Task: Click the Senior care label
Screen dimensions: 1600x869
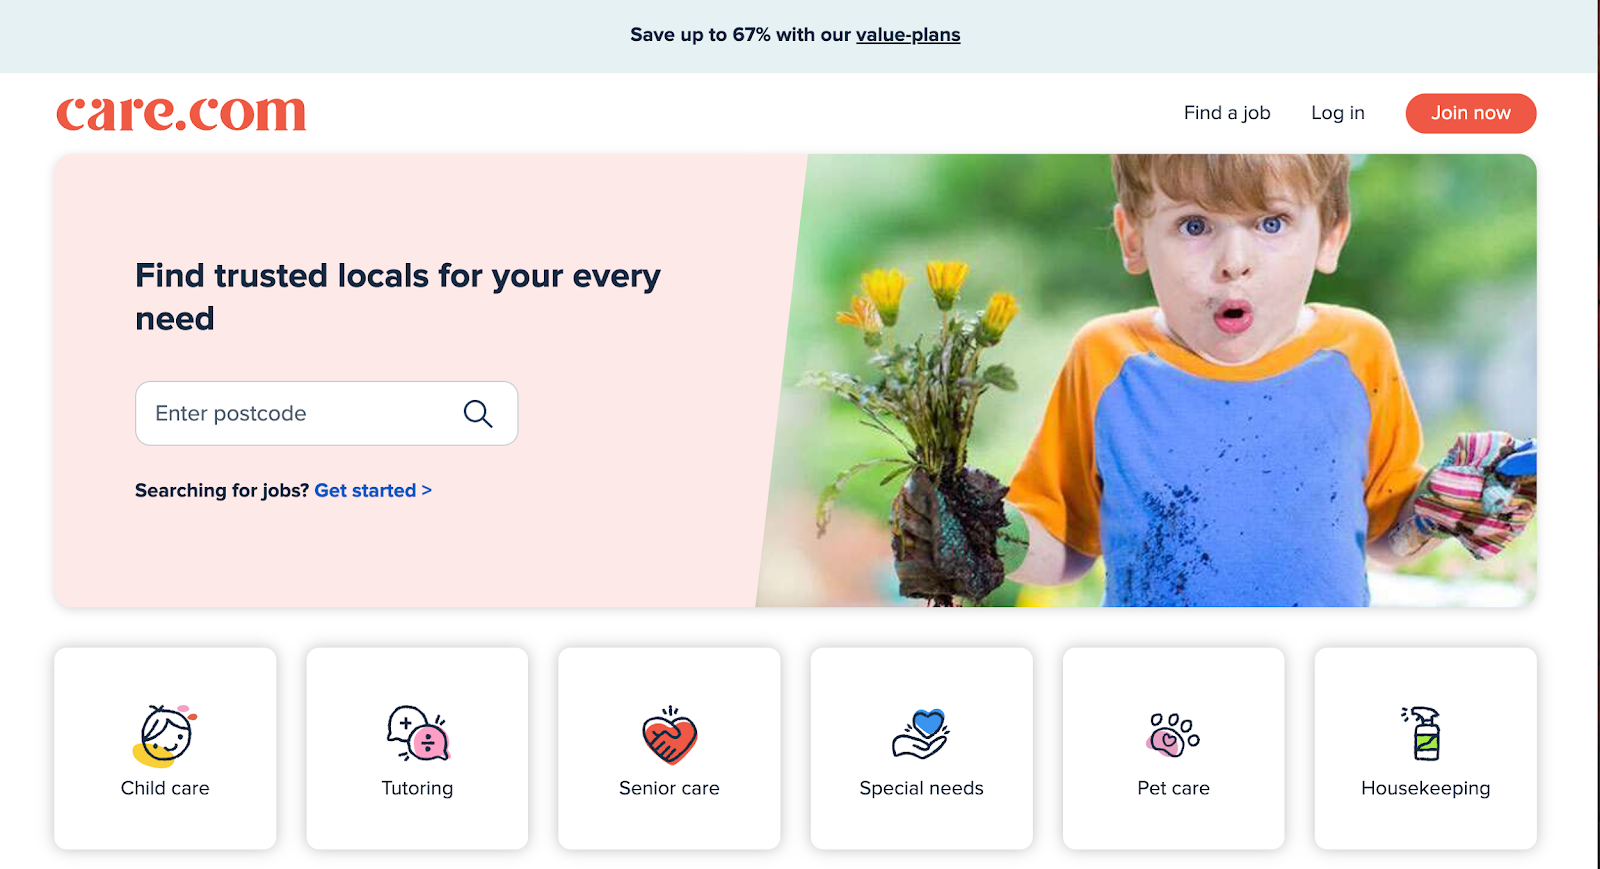Action: tap(669, 788)
